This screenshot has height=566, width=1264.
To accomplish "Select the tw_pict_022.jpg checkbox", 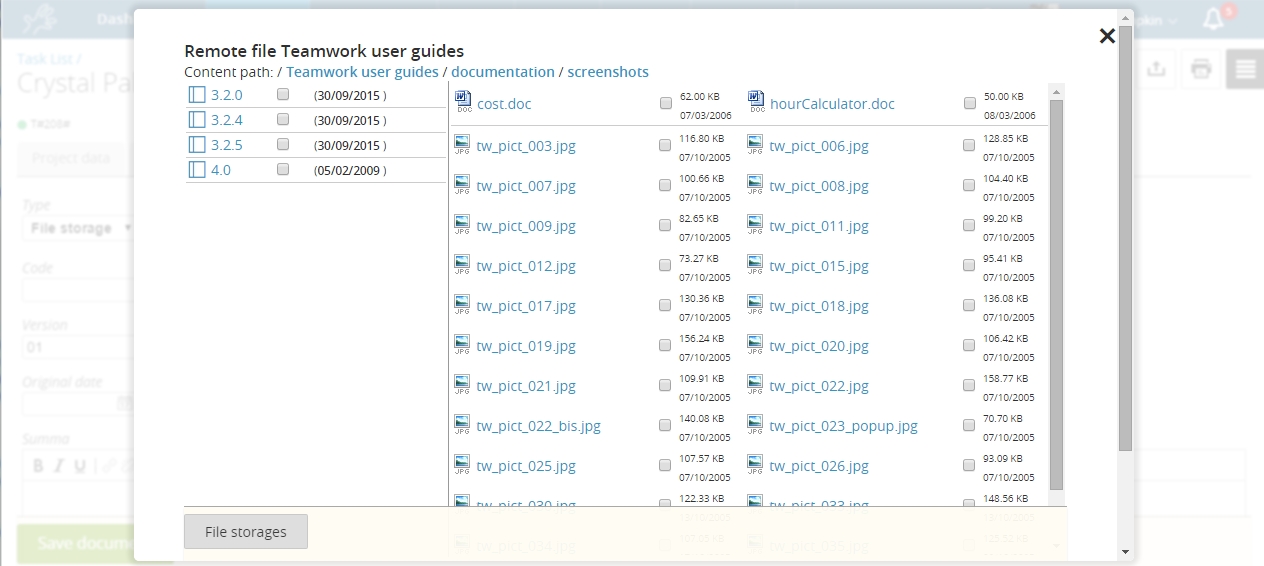I will click(970, 386).
